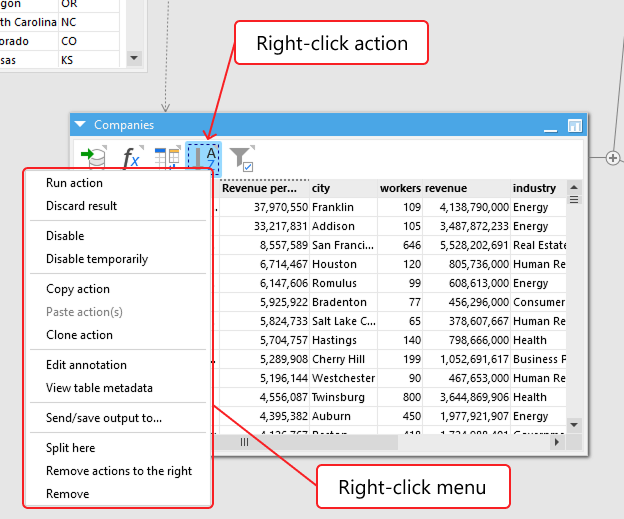
Task: Click the Revenue per... column header
Action: point(264,188)
